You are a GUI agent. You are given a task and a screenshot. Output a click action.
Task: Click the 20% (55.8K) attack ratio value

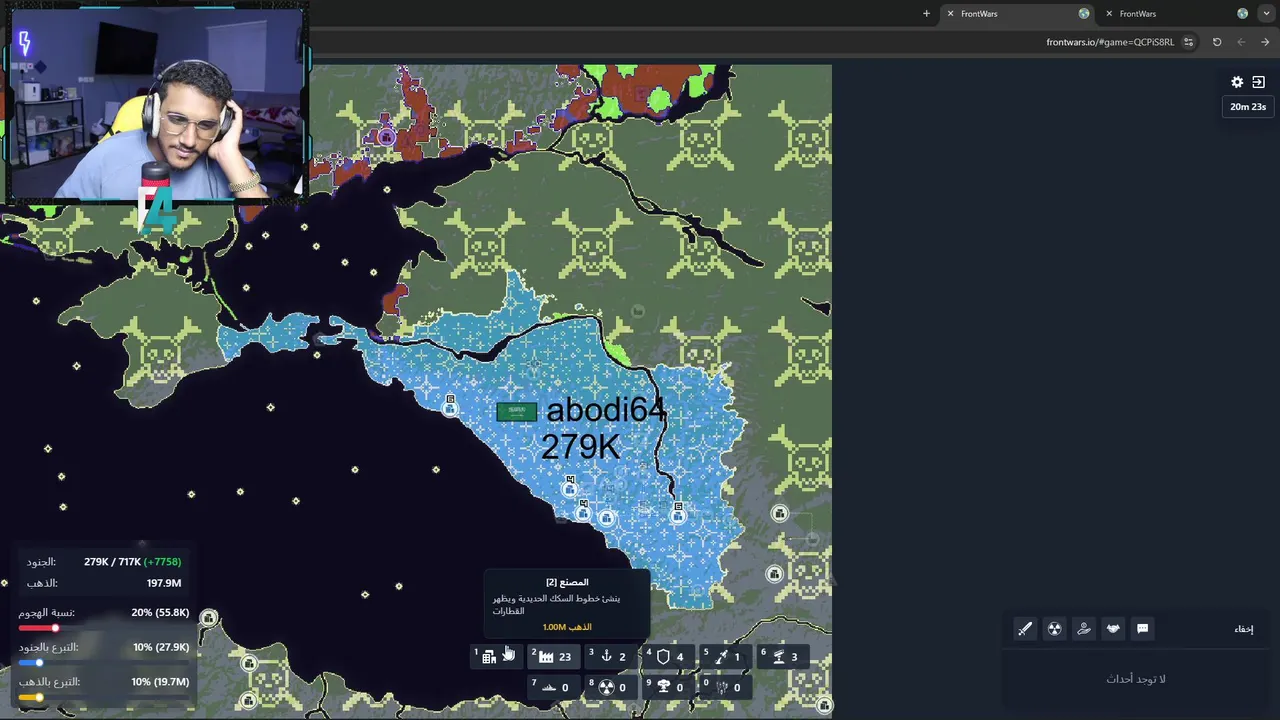[x=160, y=613]
